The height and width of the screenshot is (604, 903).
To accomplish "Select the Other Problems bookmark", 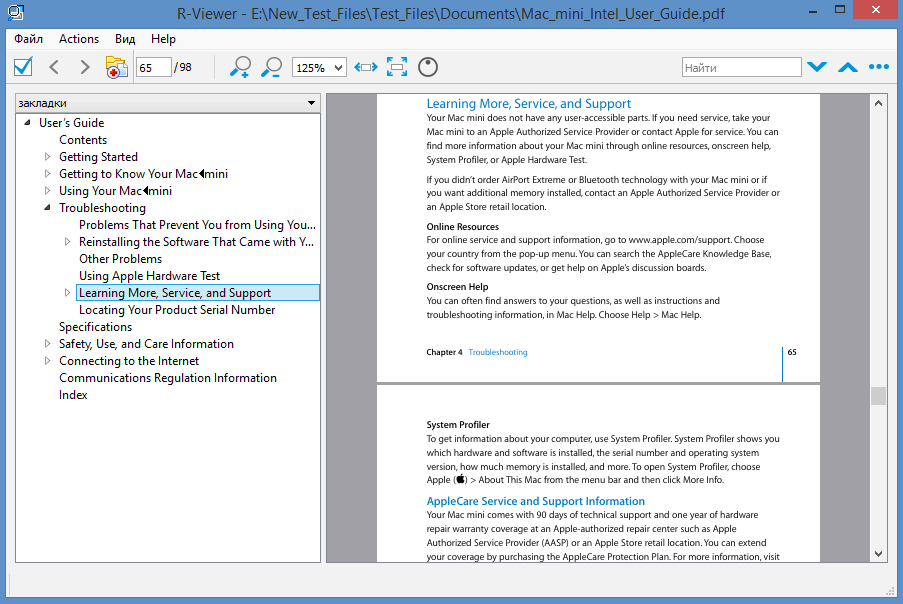I will [120, 259].
